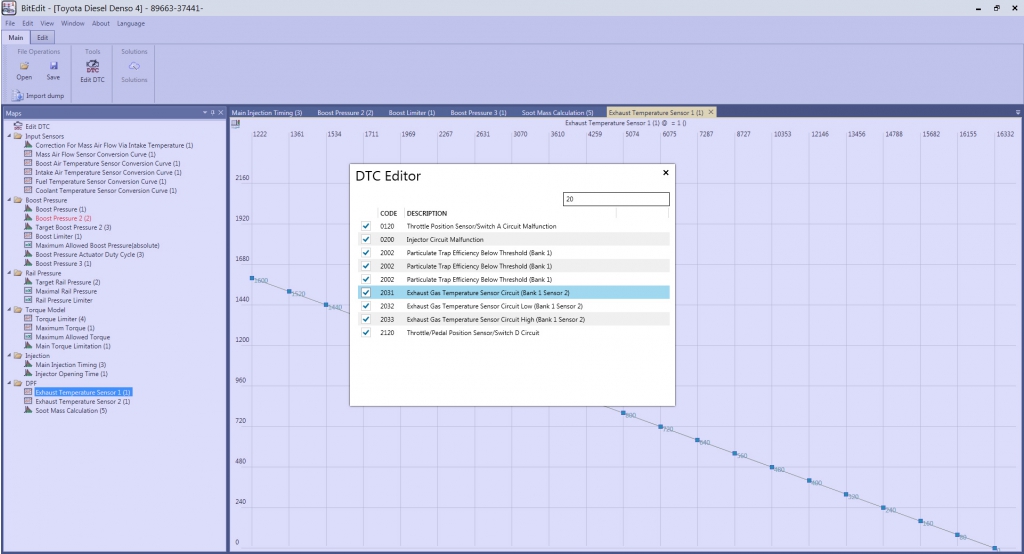Click the BitEdit application icon in title bar
Screen dimensions: 1024x554
(8, 8)
